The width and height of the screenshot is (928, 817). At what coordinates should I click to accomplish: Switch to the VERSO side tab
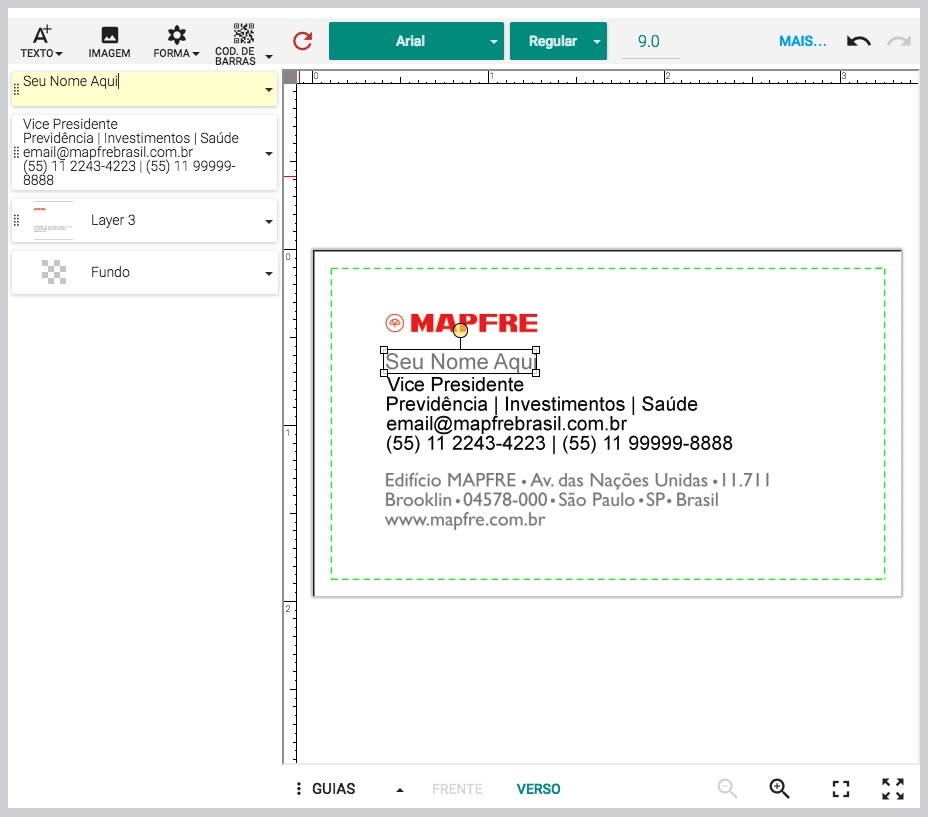[x=538, y=789]
